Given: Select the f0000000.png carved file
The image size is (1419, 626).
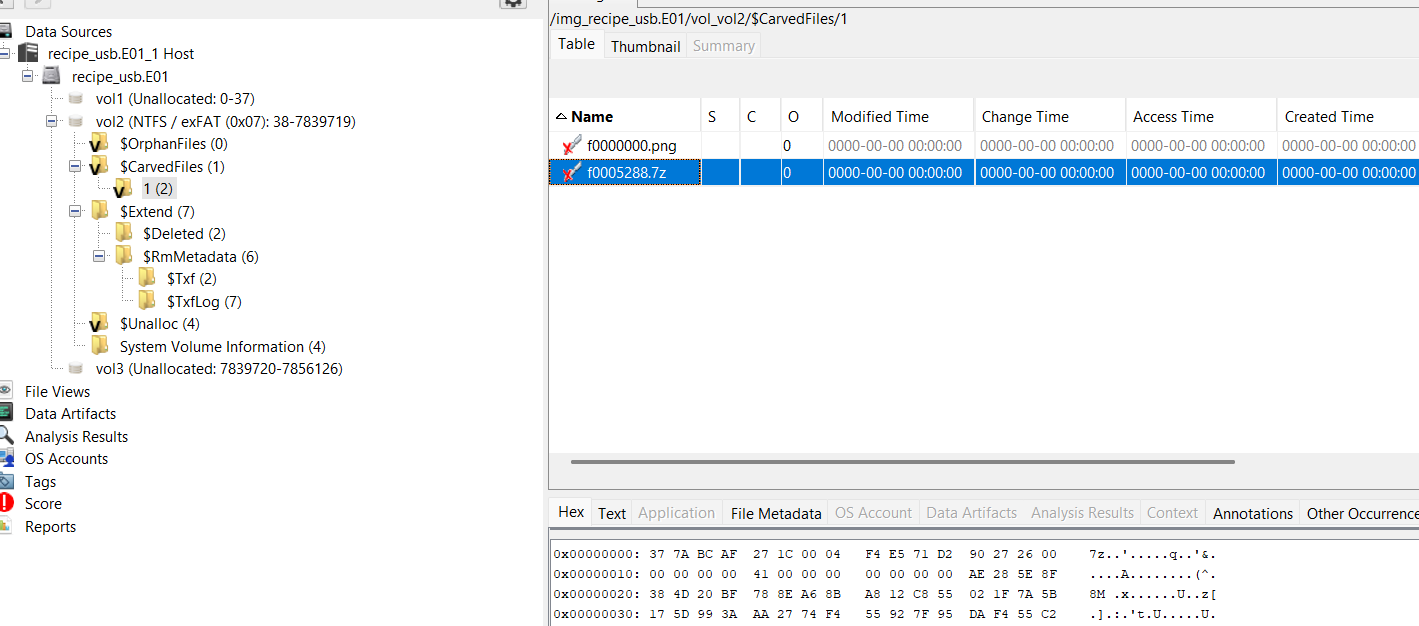Looking at the screenshot, I should (x=631, y=144).
